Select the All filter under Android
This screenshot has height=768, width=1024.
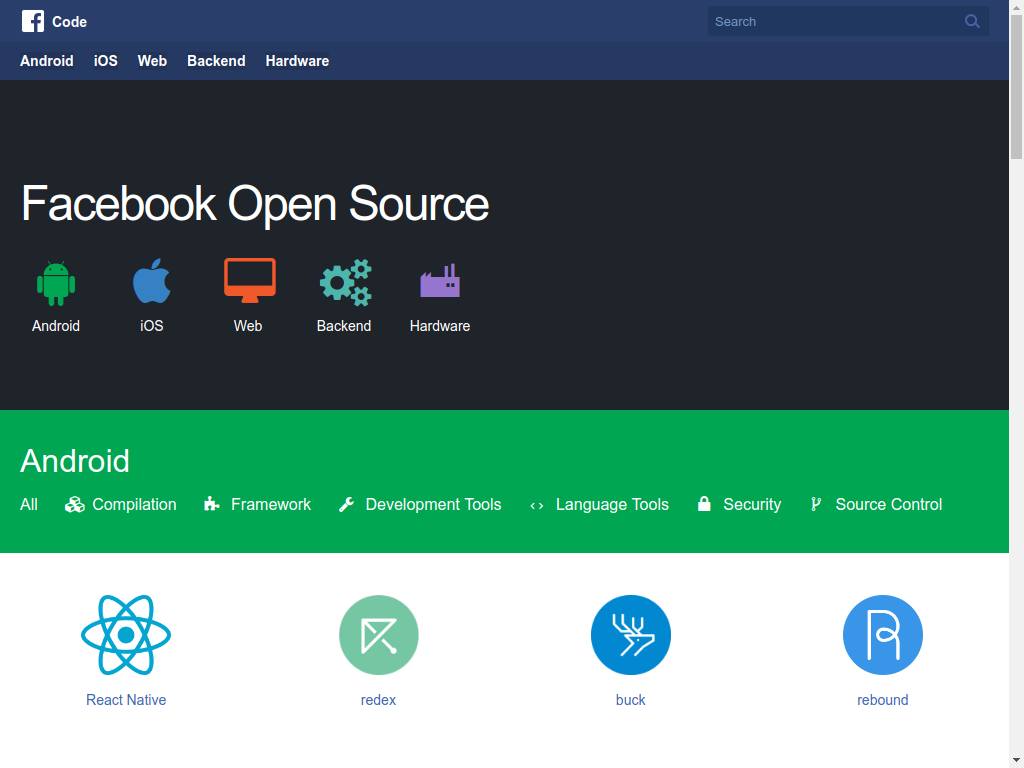pyautogui.click(x=29, y=504)
